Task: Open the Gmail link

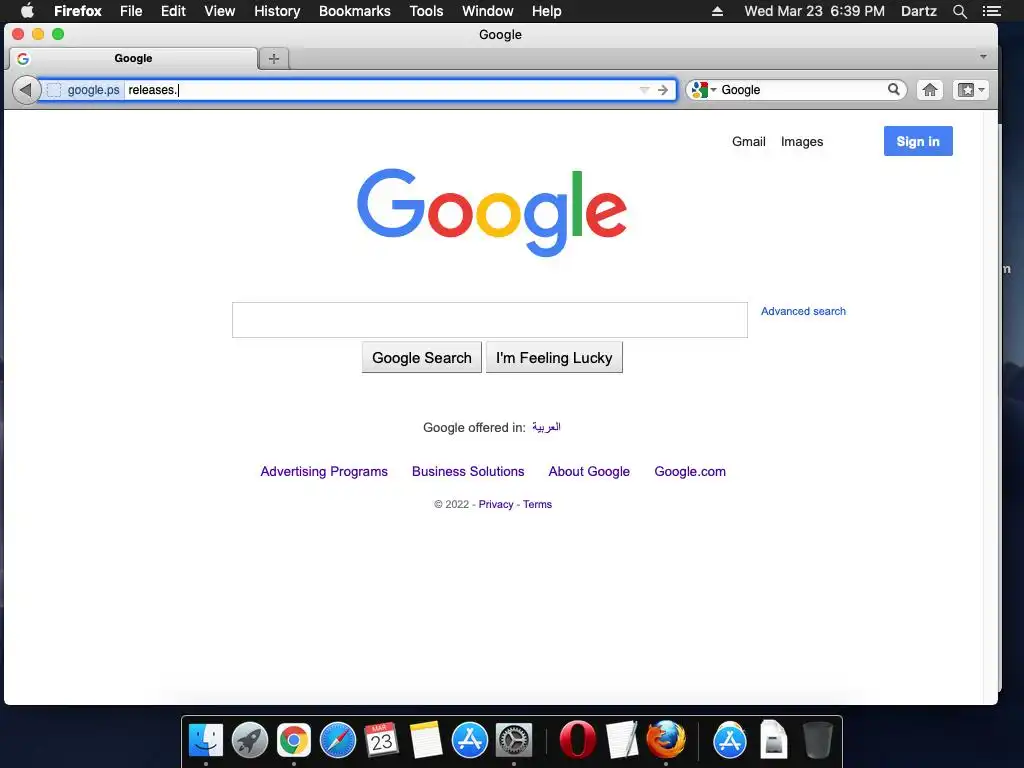Action: (x=748, y=142)
